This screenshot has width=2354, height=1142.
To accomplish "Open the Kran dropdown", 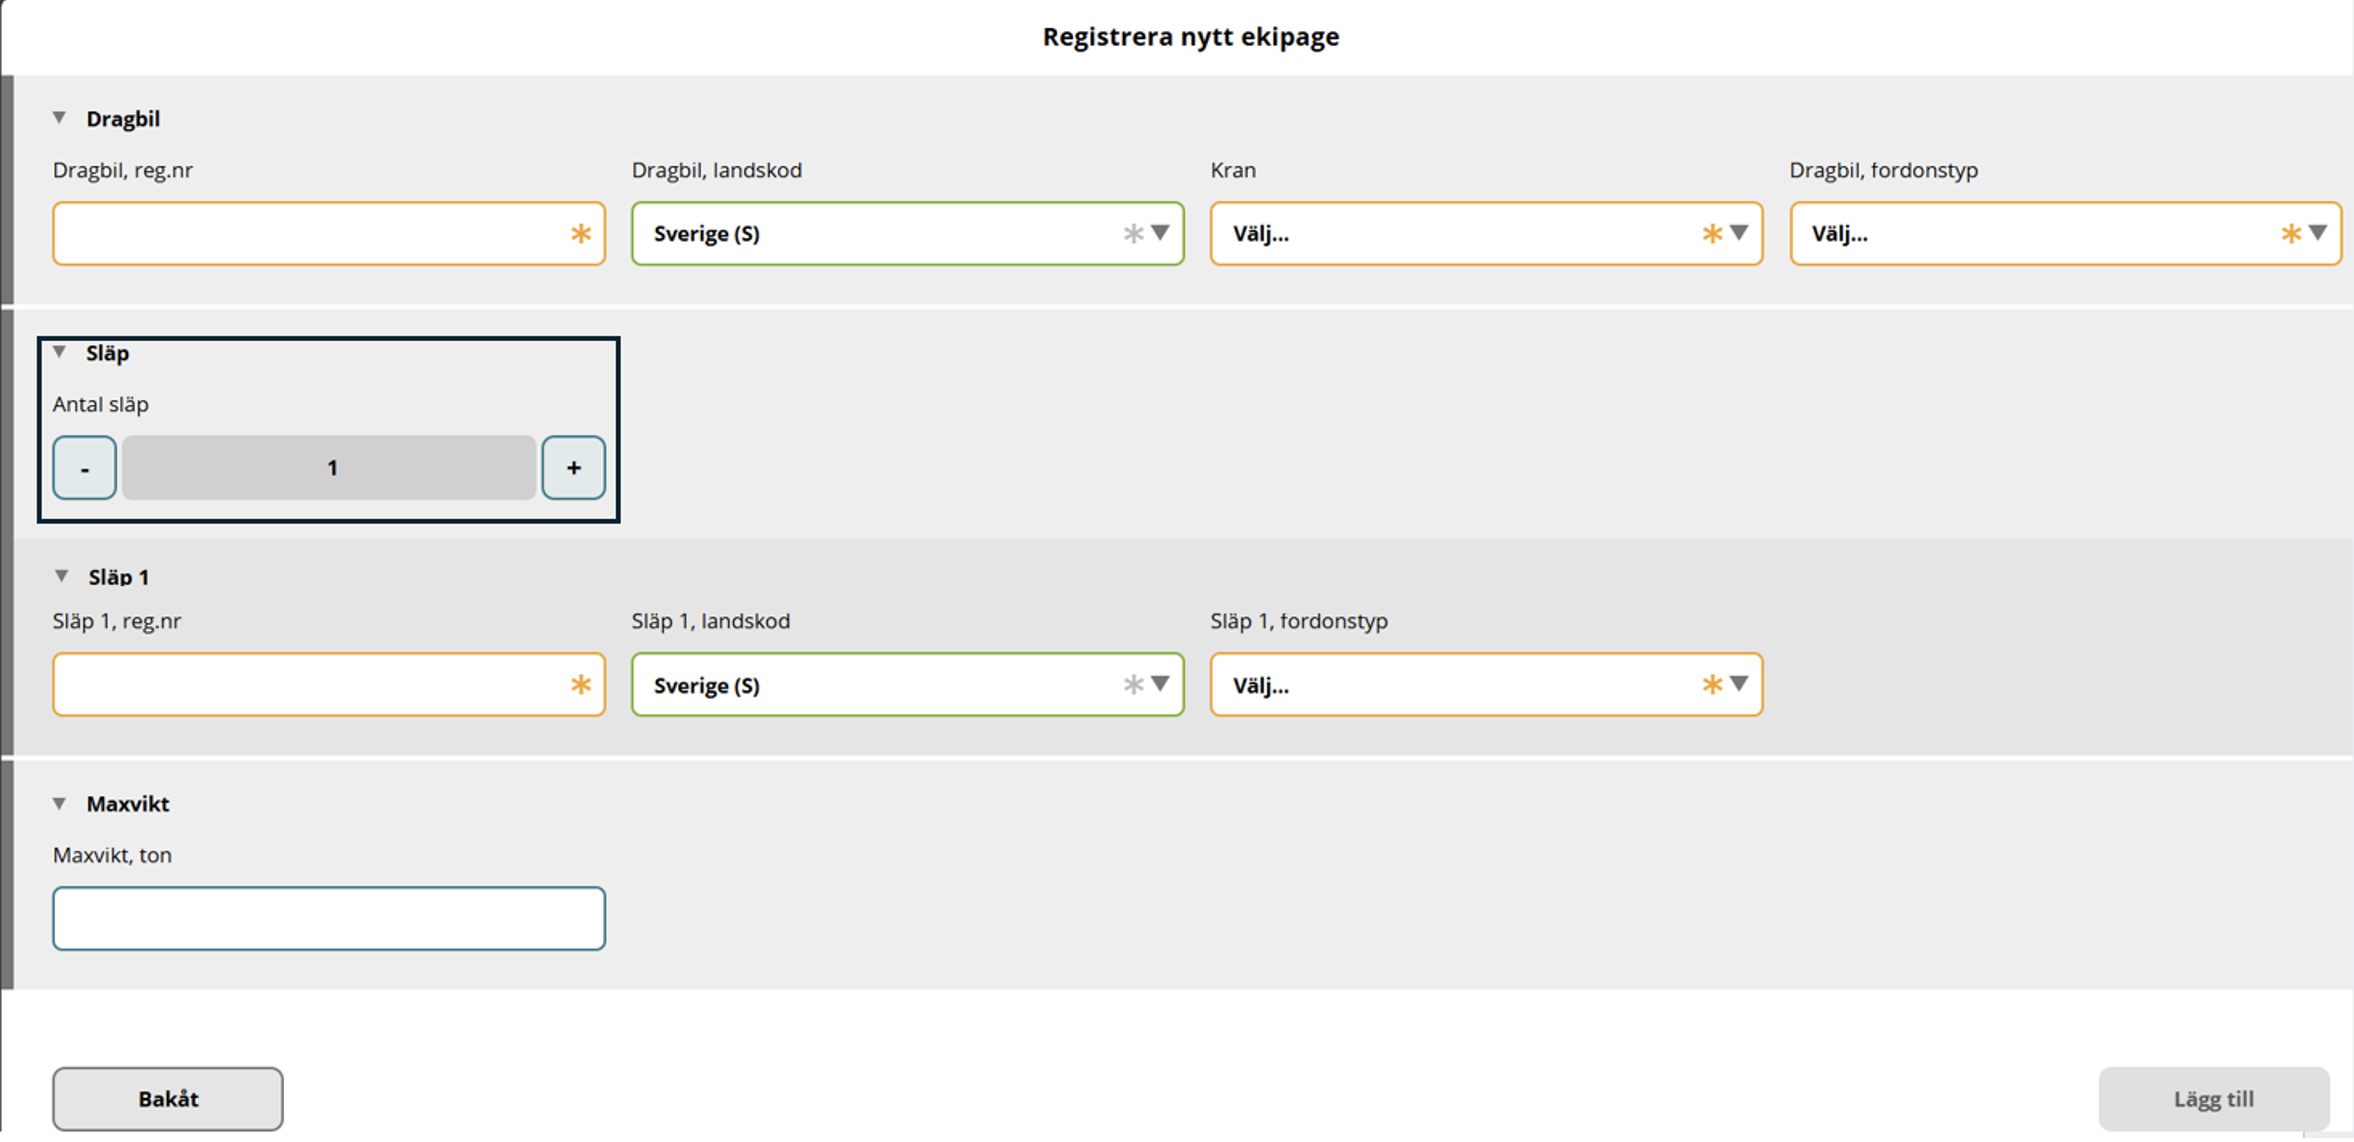I will [1486, 233].
